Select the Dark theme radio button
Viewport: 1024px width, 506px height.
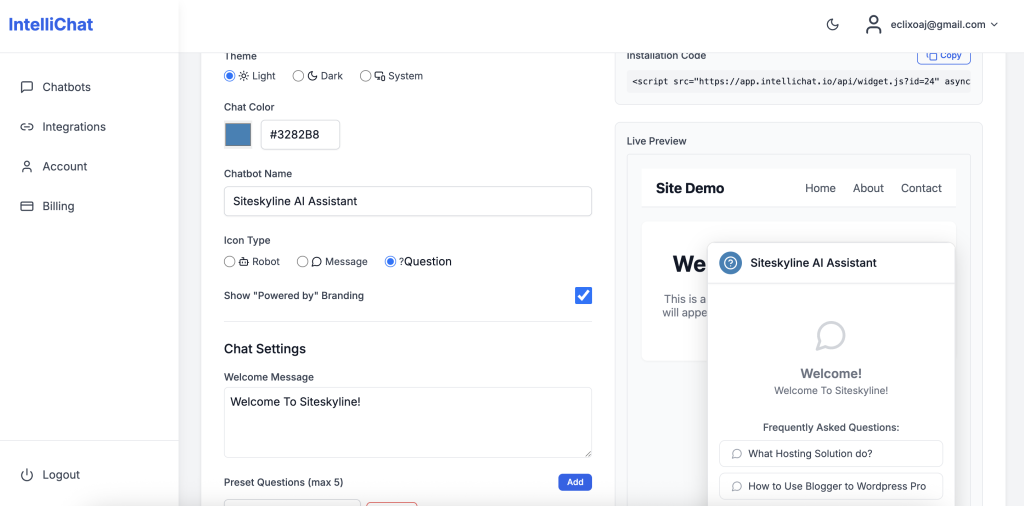[298, 76]
